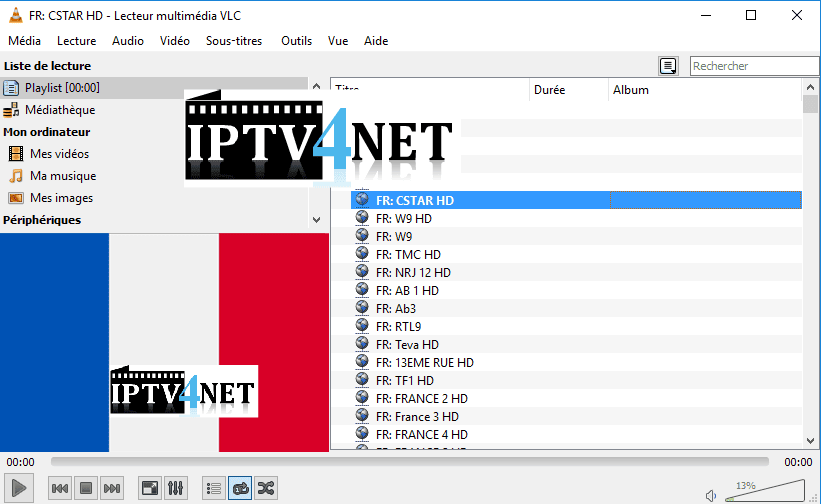The image size is (821, 504).
Task: Start playback with the Play button
Action: click(x=19, y=488)
